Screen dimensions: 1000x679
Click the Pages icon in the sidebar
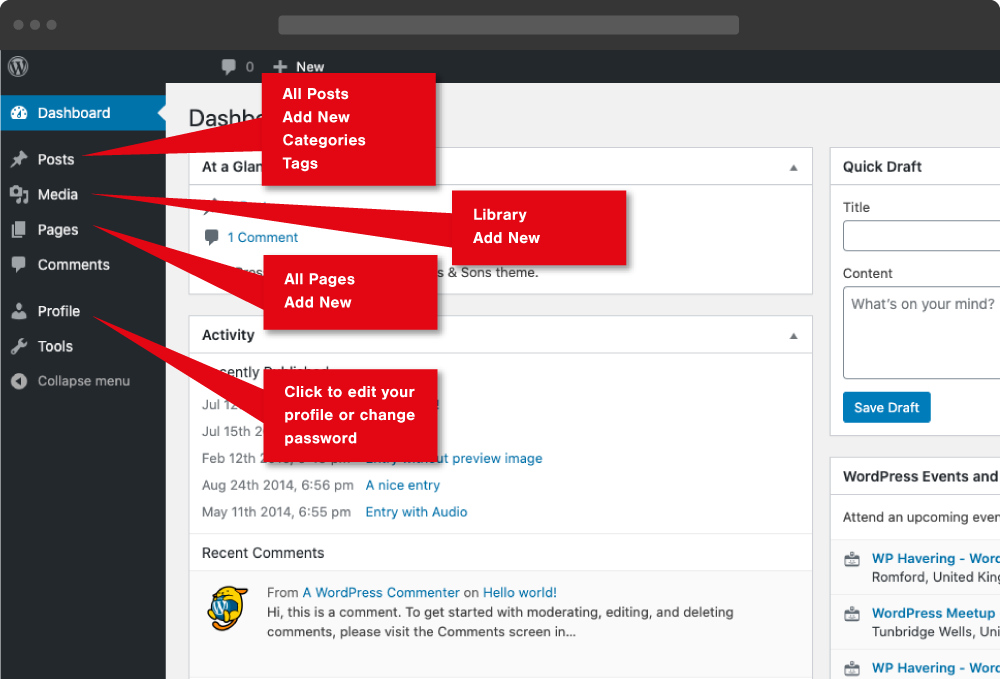19,230
